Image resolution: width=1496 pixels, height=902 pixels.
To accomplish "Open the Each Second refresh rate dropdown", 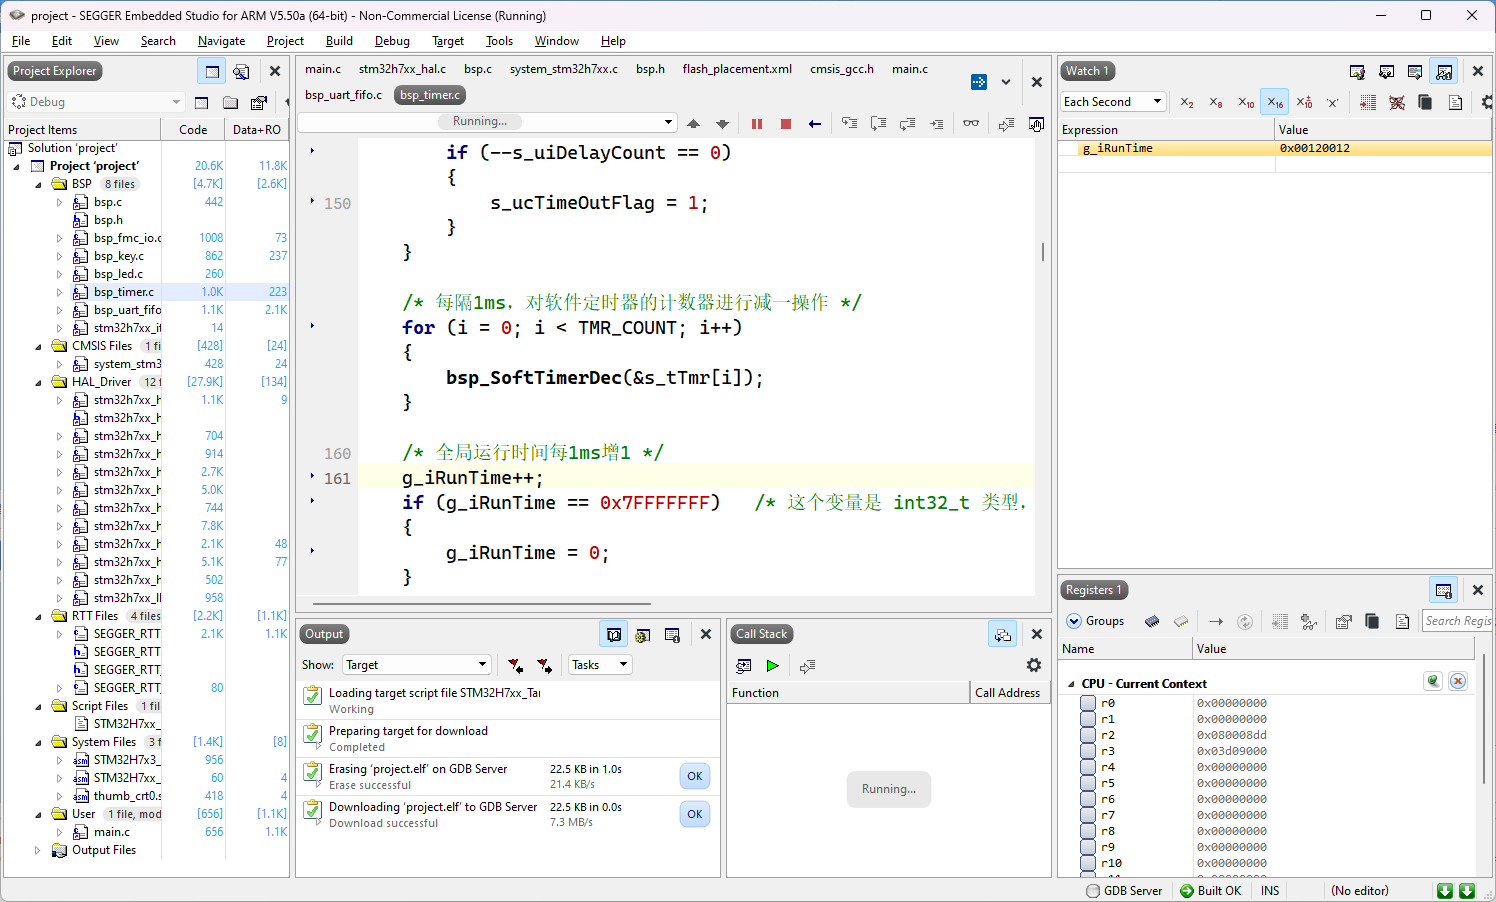I will (x=1114, y=102).
